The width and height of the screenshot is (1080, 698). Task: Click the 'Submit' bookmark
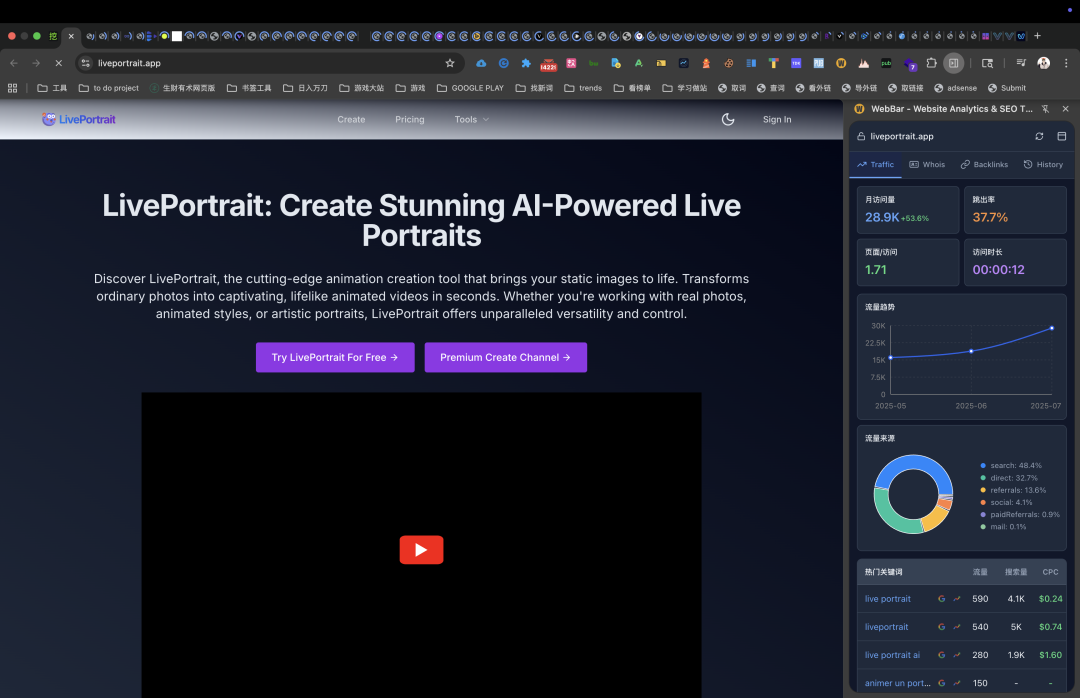[x=1007, y=88]
